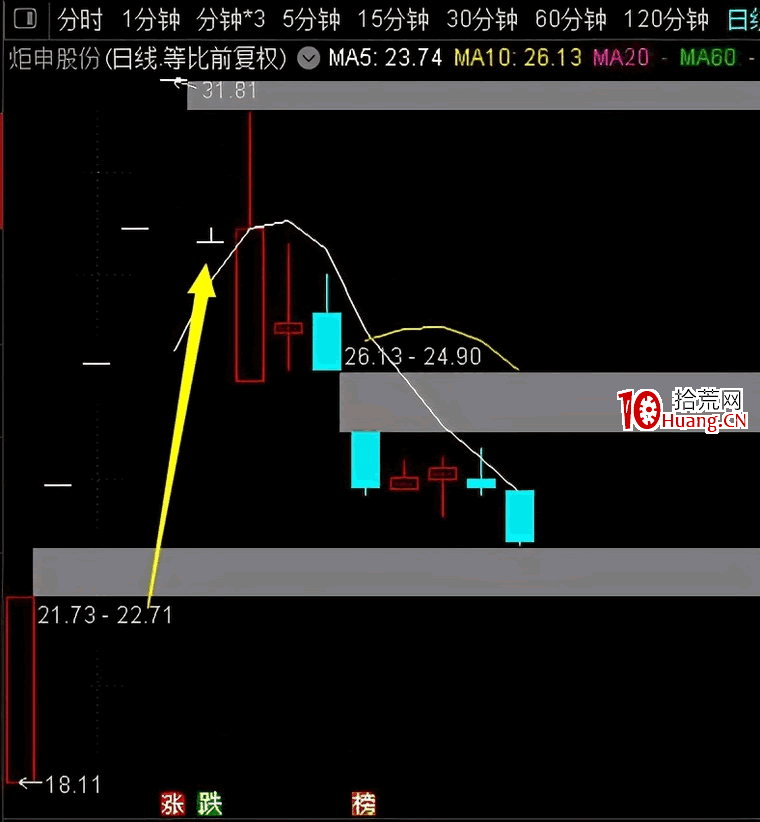This screenshot has width=760, height=822.
Task: Select the last cyan candlestick on the right
Action: (519, 516)
